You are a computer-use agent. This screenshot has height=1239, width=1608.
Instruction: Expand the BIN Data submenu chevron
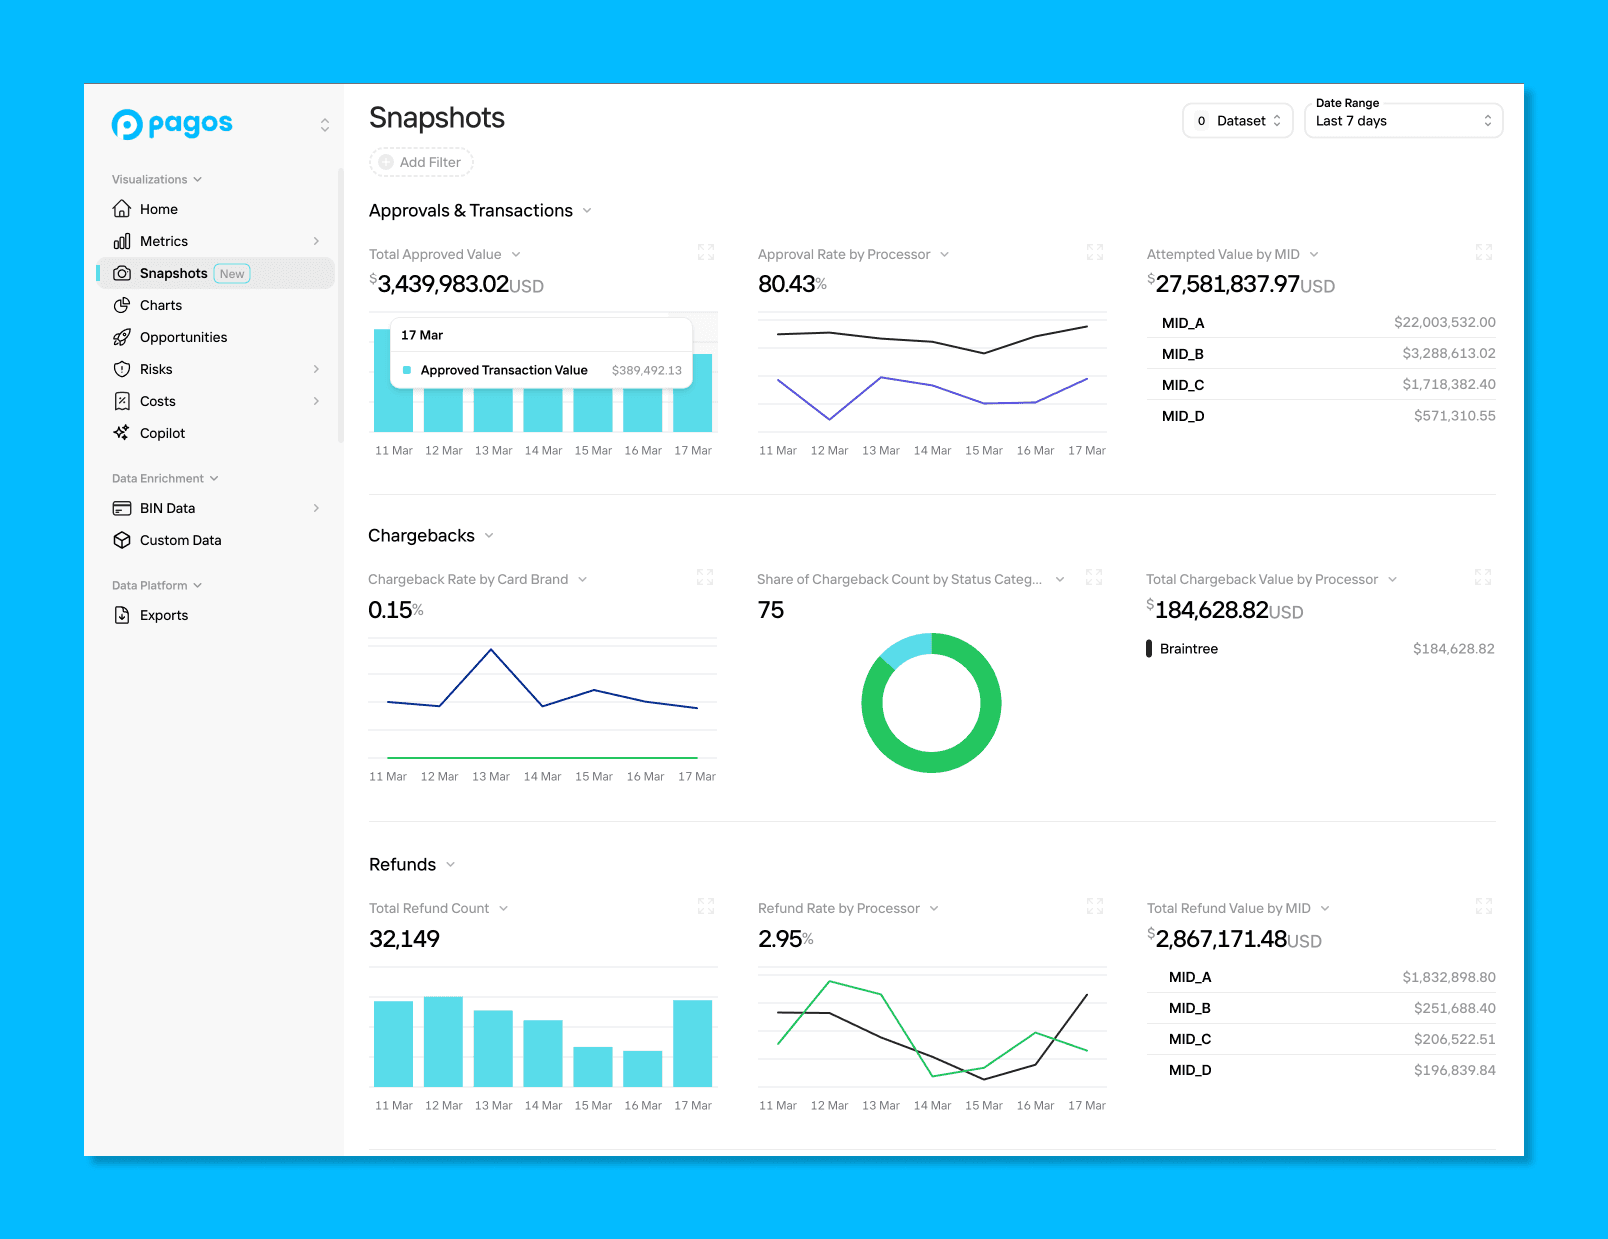click(316, 508)
